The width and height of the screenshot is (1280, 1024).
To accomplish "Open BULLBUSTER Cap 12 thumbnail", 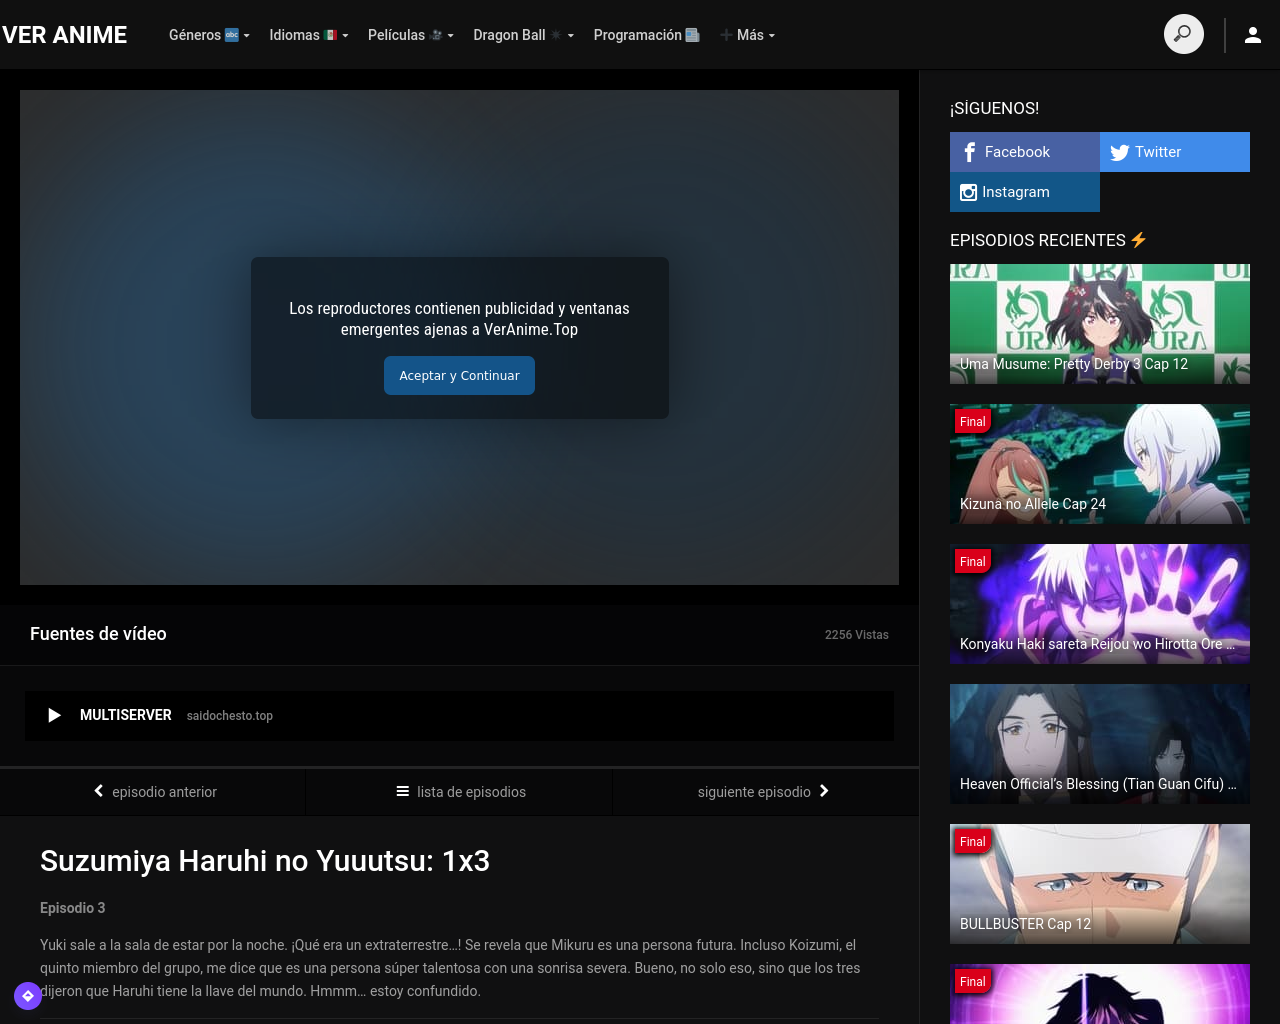I will tap(1100, 884).
